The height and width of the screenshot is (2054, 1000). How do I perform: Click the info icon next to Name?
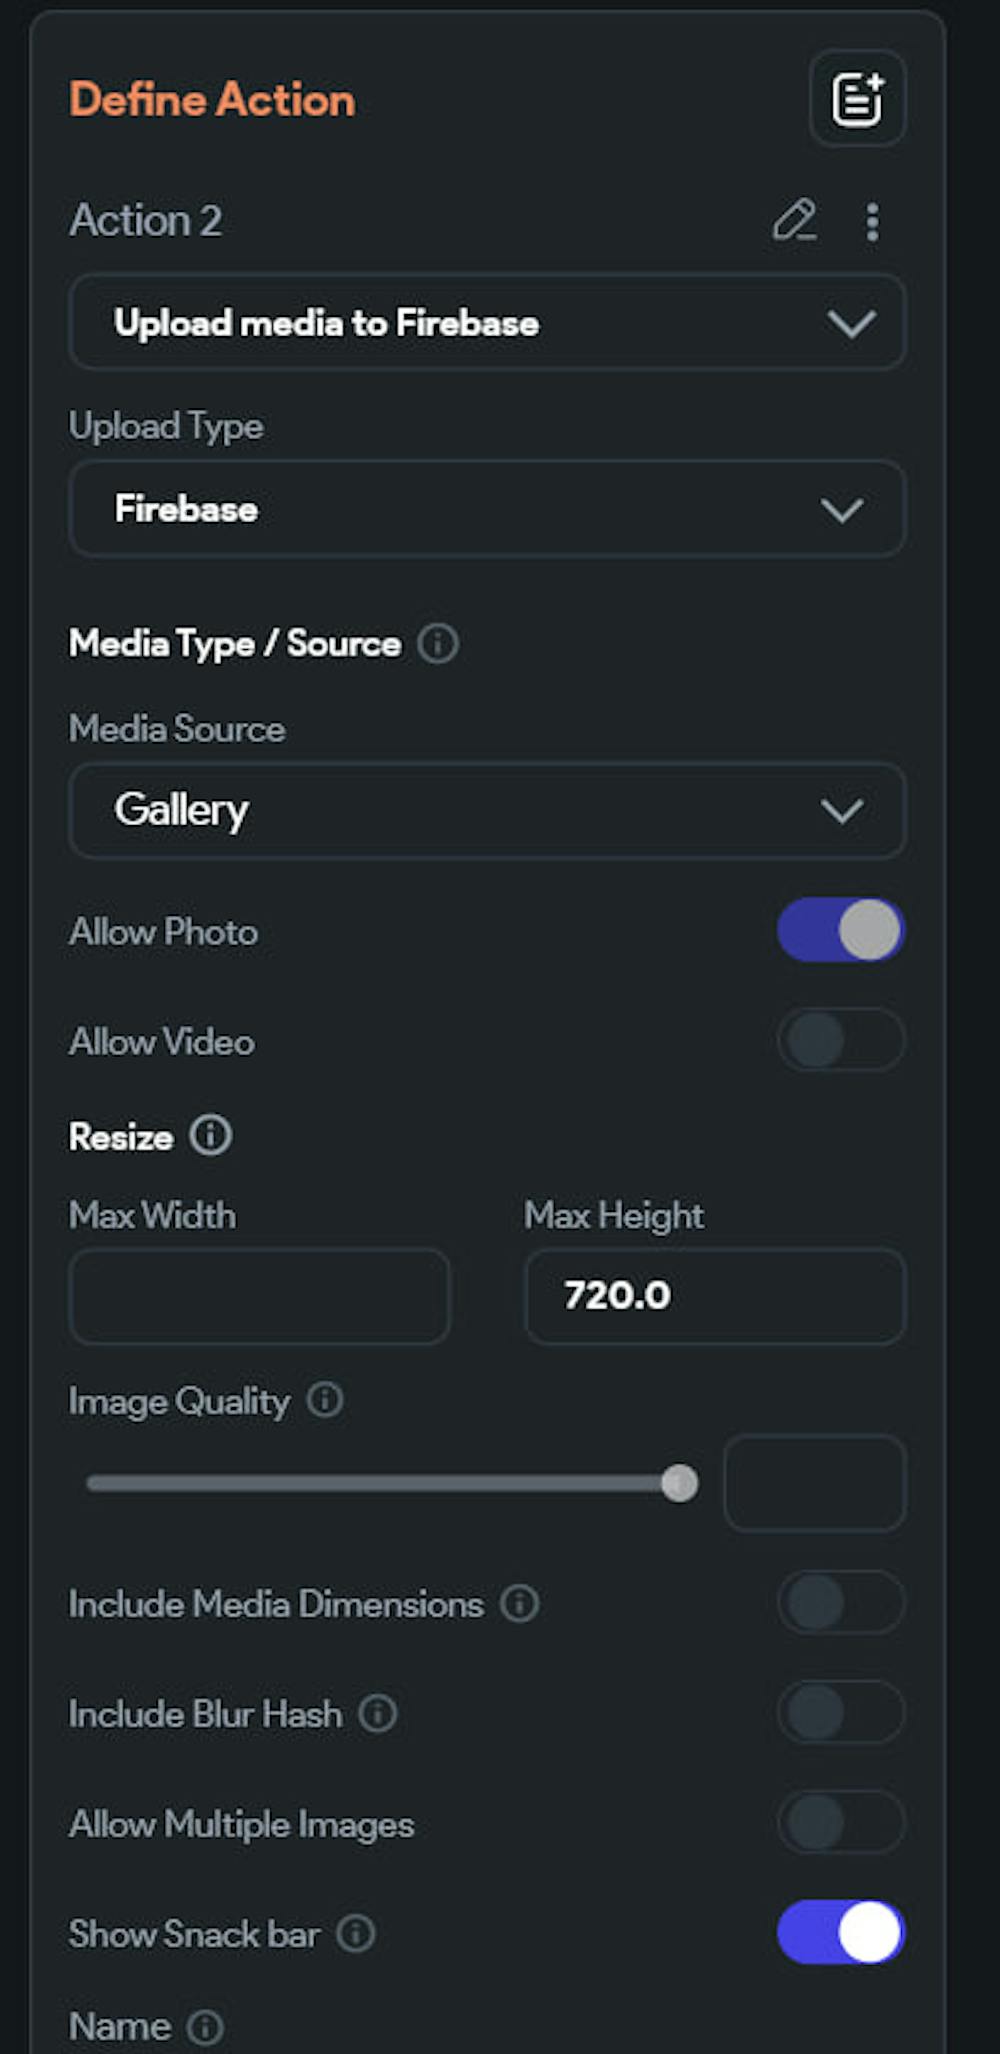(x=205, y=2027)
